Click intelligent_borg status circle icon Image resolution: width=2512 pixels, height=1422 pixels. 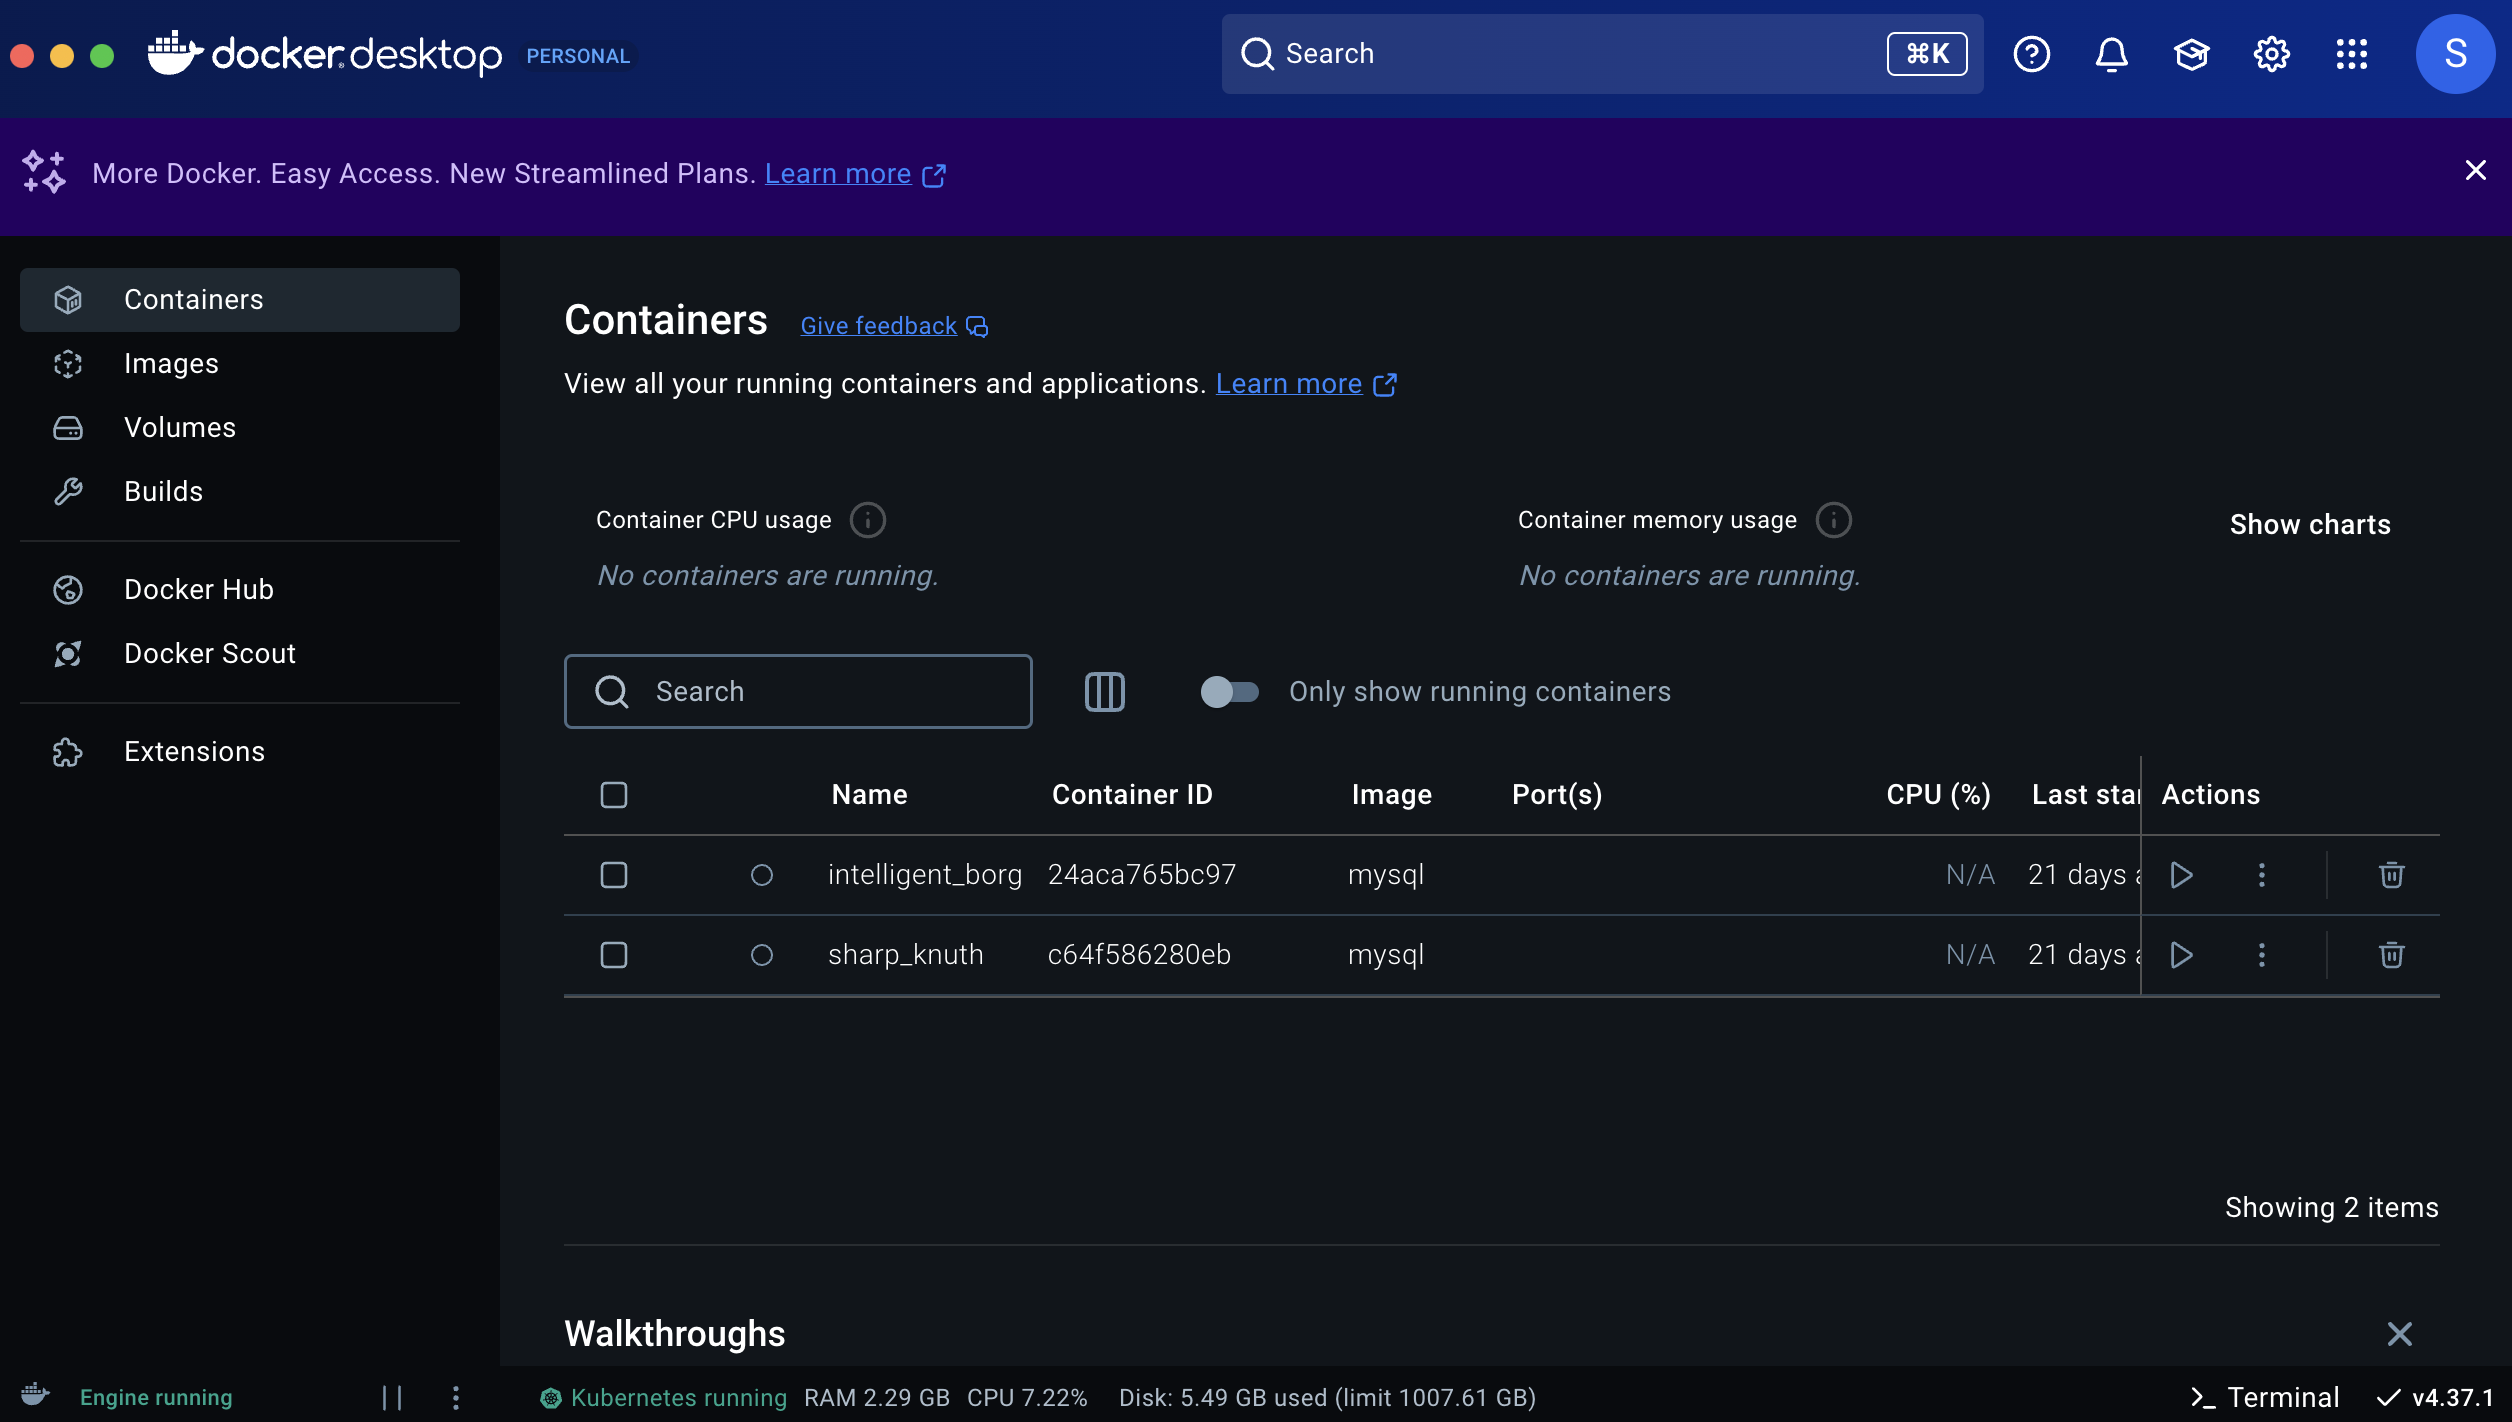[x=762, y=876]
